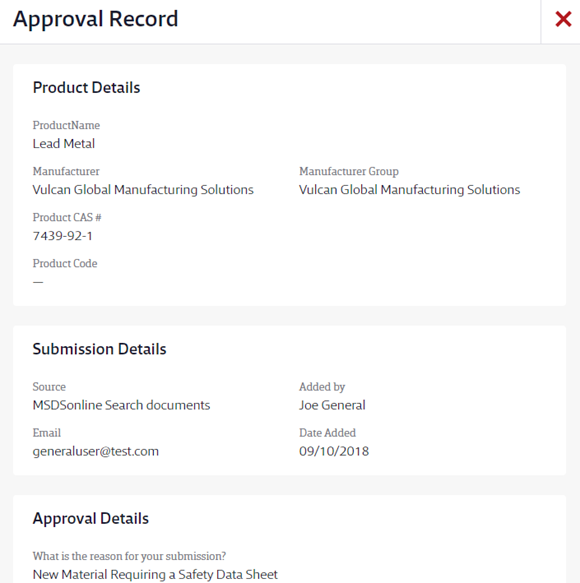The image size is (580, 583).
Task: Click the ProductName field label
Action: 66,125
